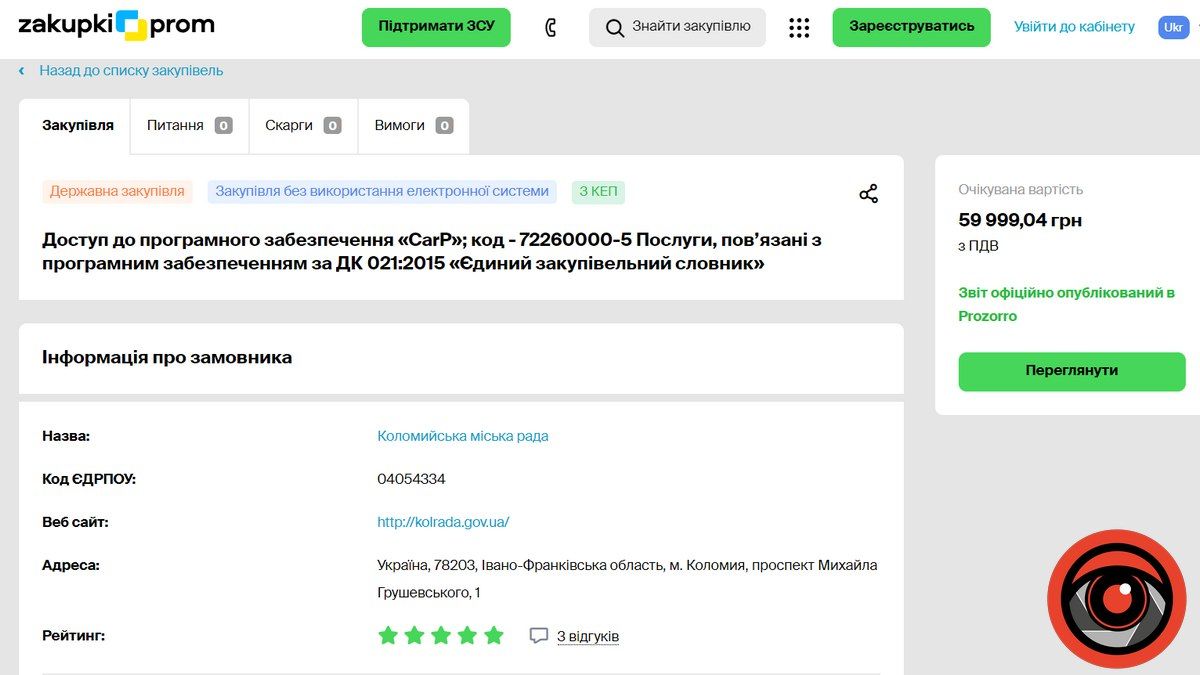Screen dimensions: 1200x675
Task: Open the Коломийська міська рада link
Action: click(461, 435)
